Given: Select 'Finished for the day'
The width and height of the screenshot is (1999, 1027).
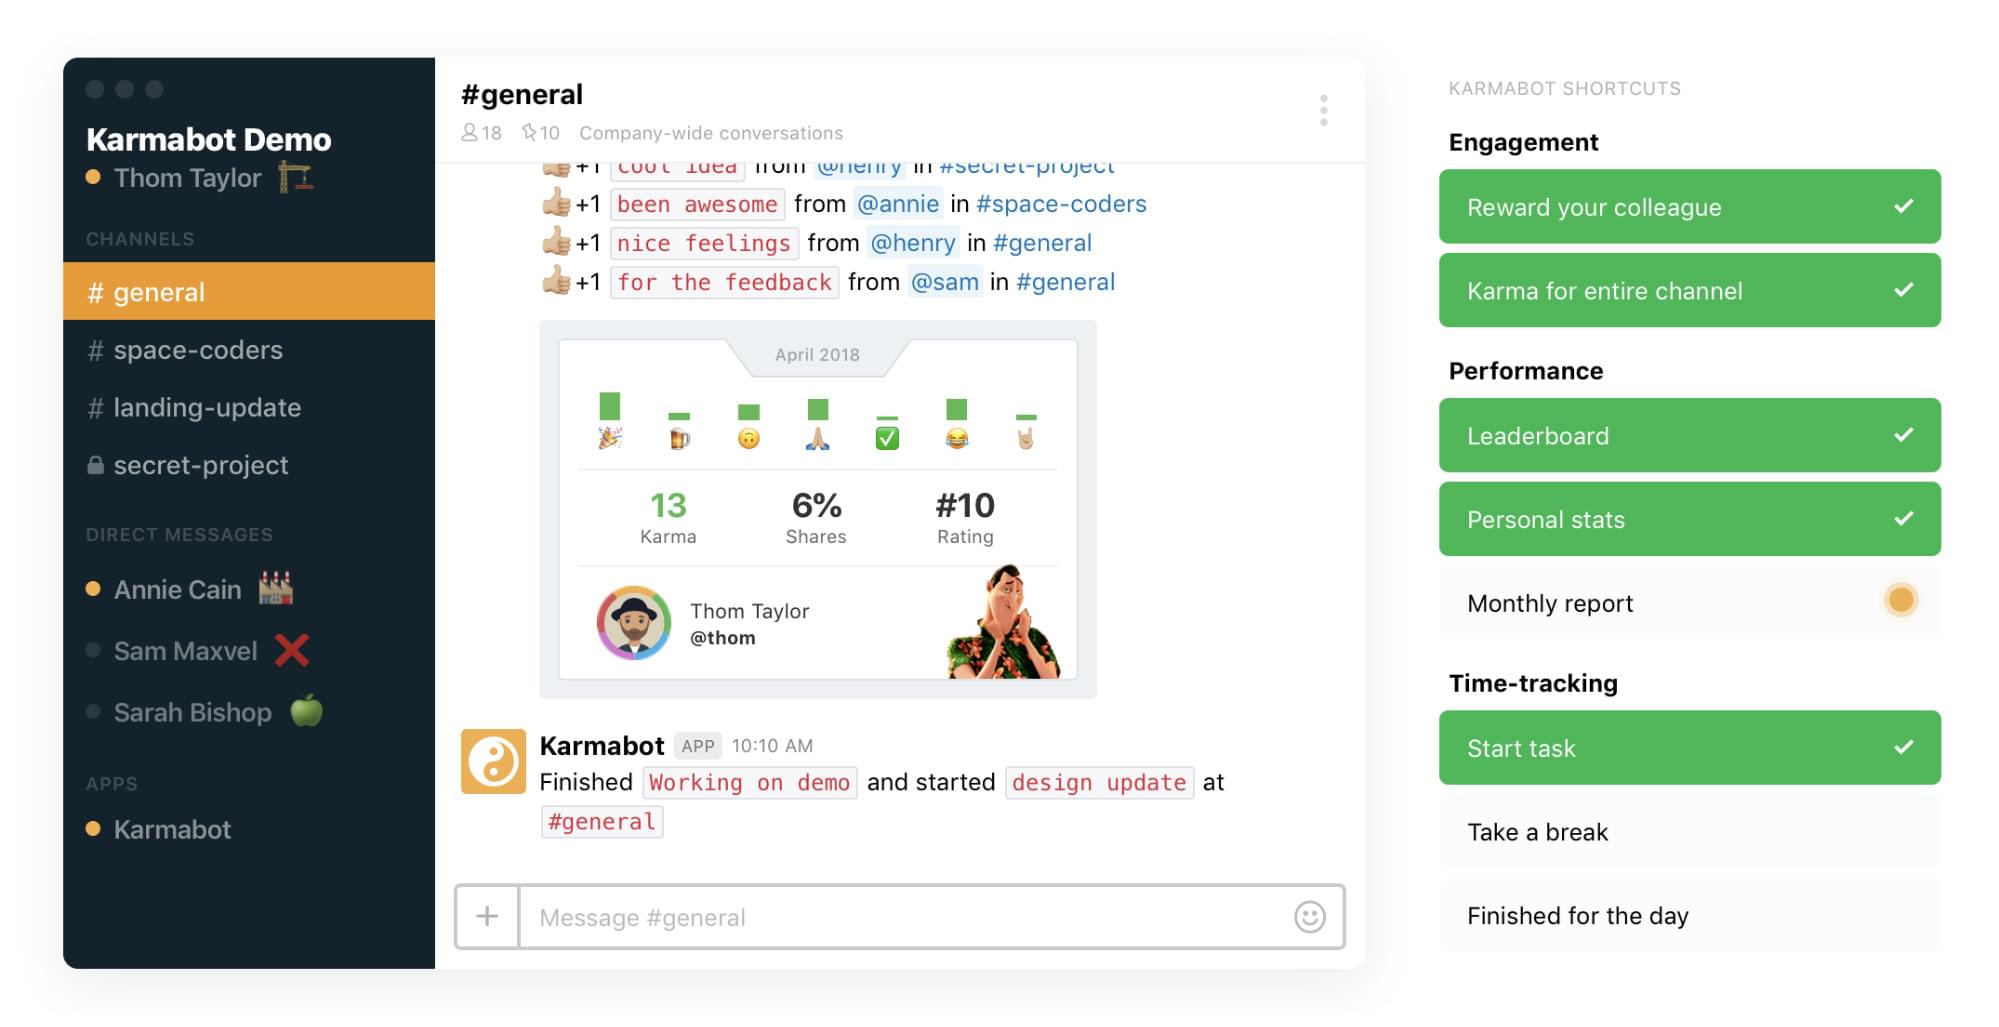Looking at the screenshot, I should (1577, 915).
